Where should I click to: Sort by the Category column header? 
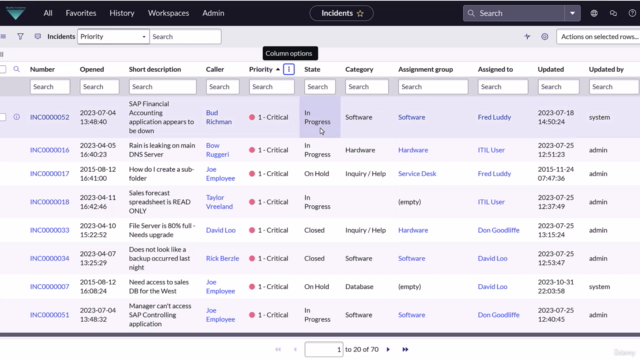click(359, 69)
